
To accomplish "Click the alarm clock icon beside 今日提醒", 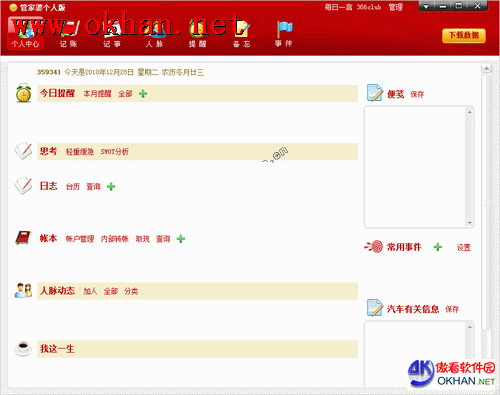I will (23, 93).
